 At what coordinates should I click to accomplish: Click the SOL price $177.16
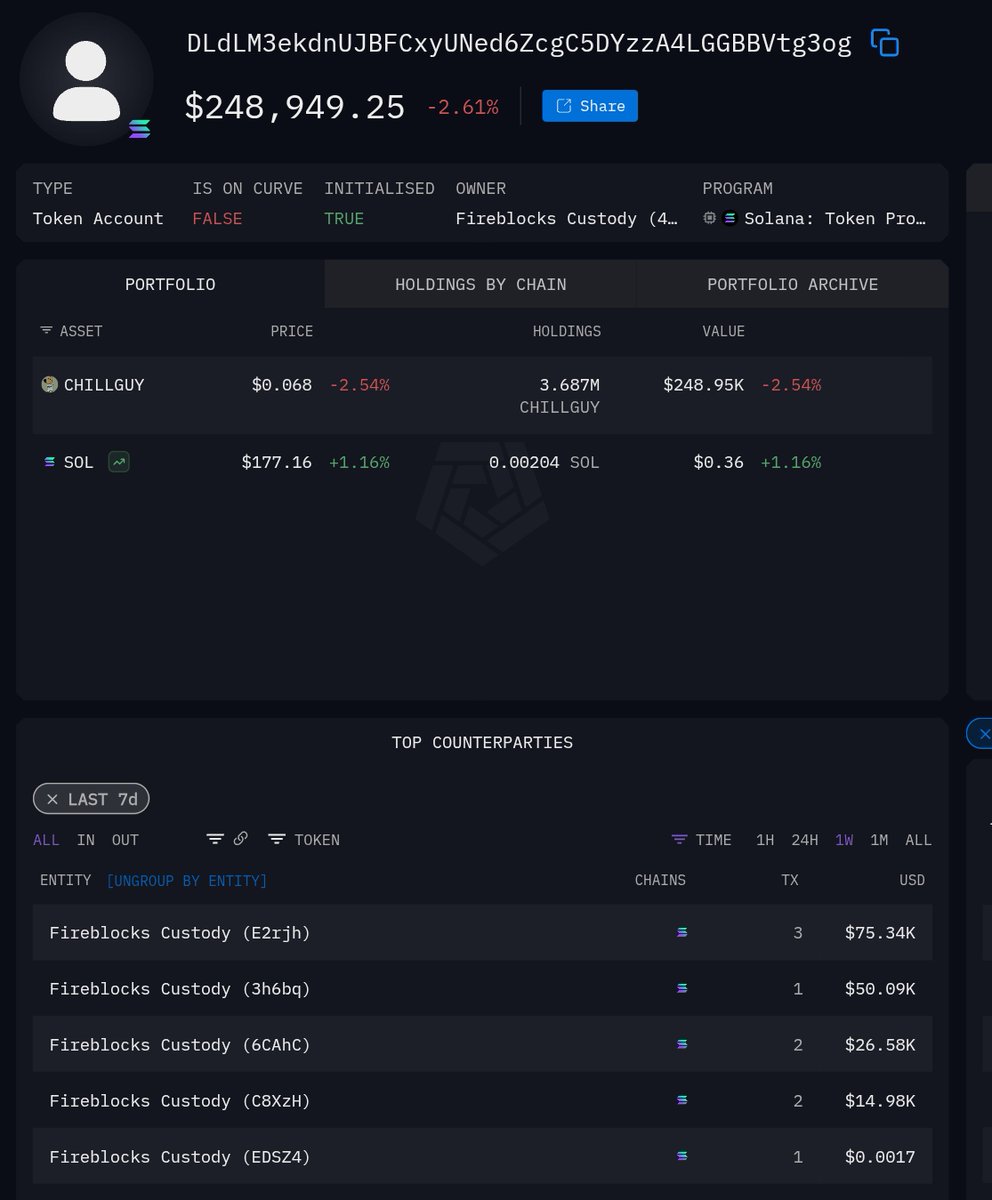pyautogui.click(x=276, y=462)
